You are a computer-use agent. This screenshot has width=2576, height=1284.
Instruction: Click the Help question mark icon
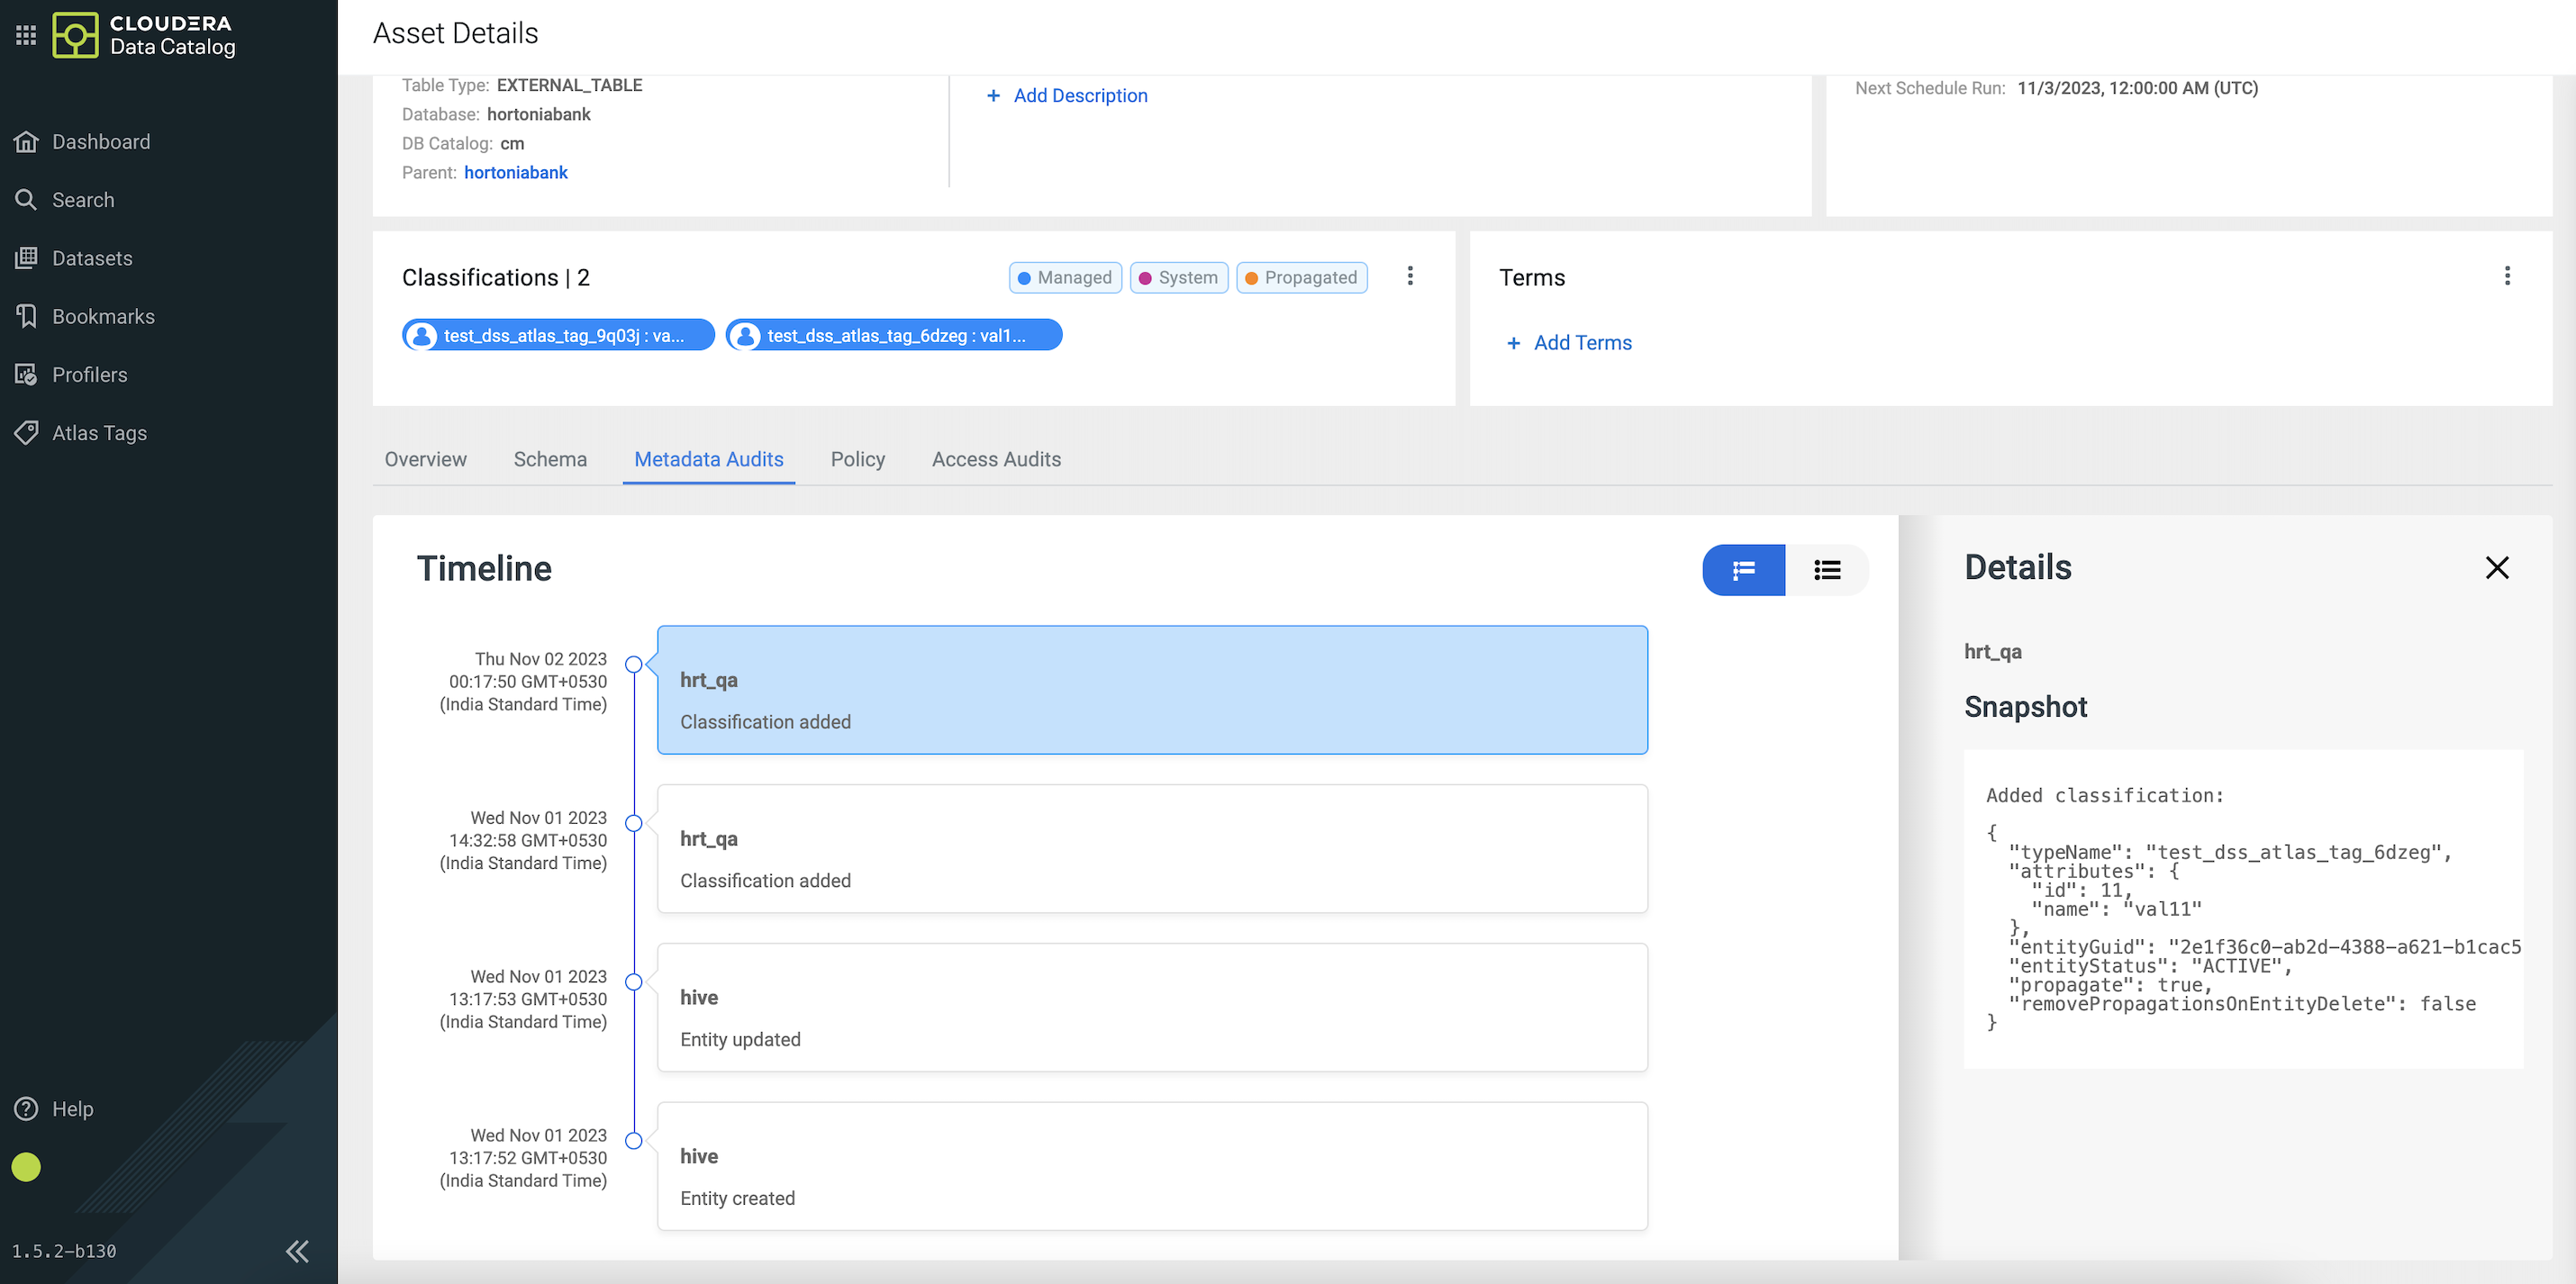point(26,1109)
